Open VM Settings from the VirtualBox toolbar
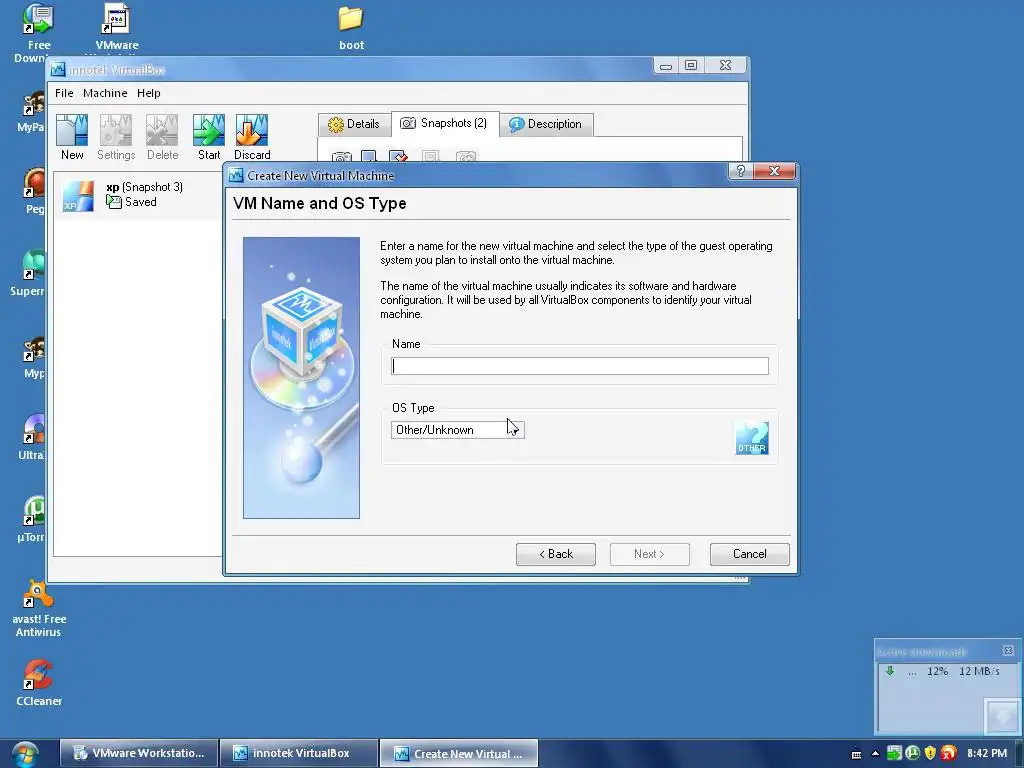Viewport: 1024px width, 768px height. 116,137
